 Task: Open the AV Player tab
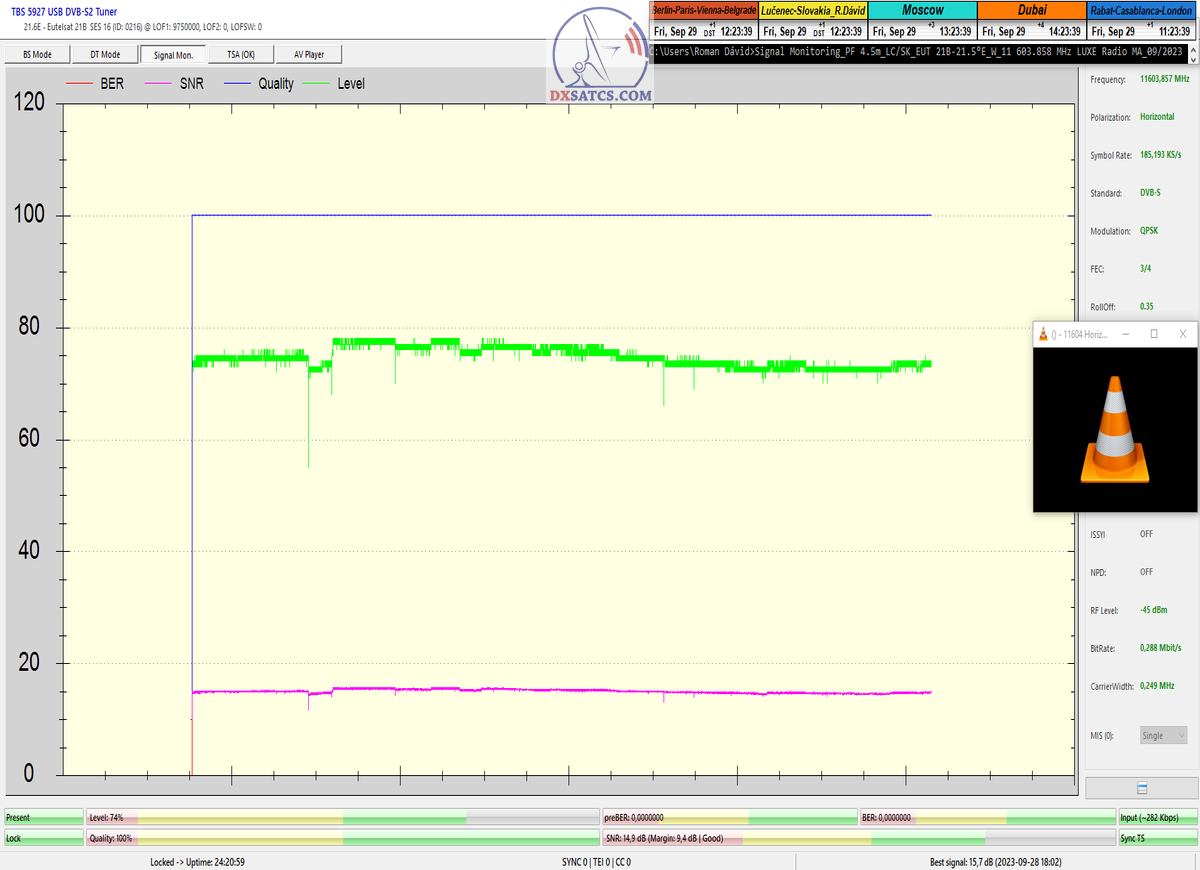tap(309, 54)
